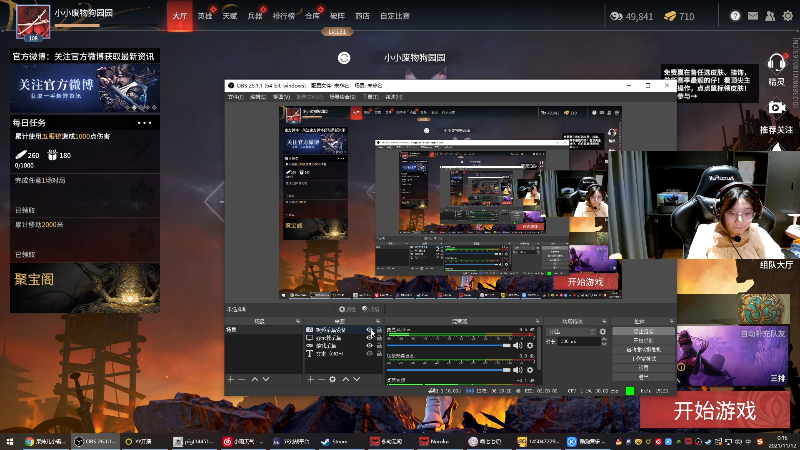Open the Treasure Pavilion banner
800x450 pixels.
point(85,288)
